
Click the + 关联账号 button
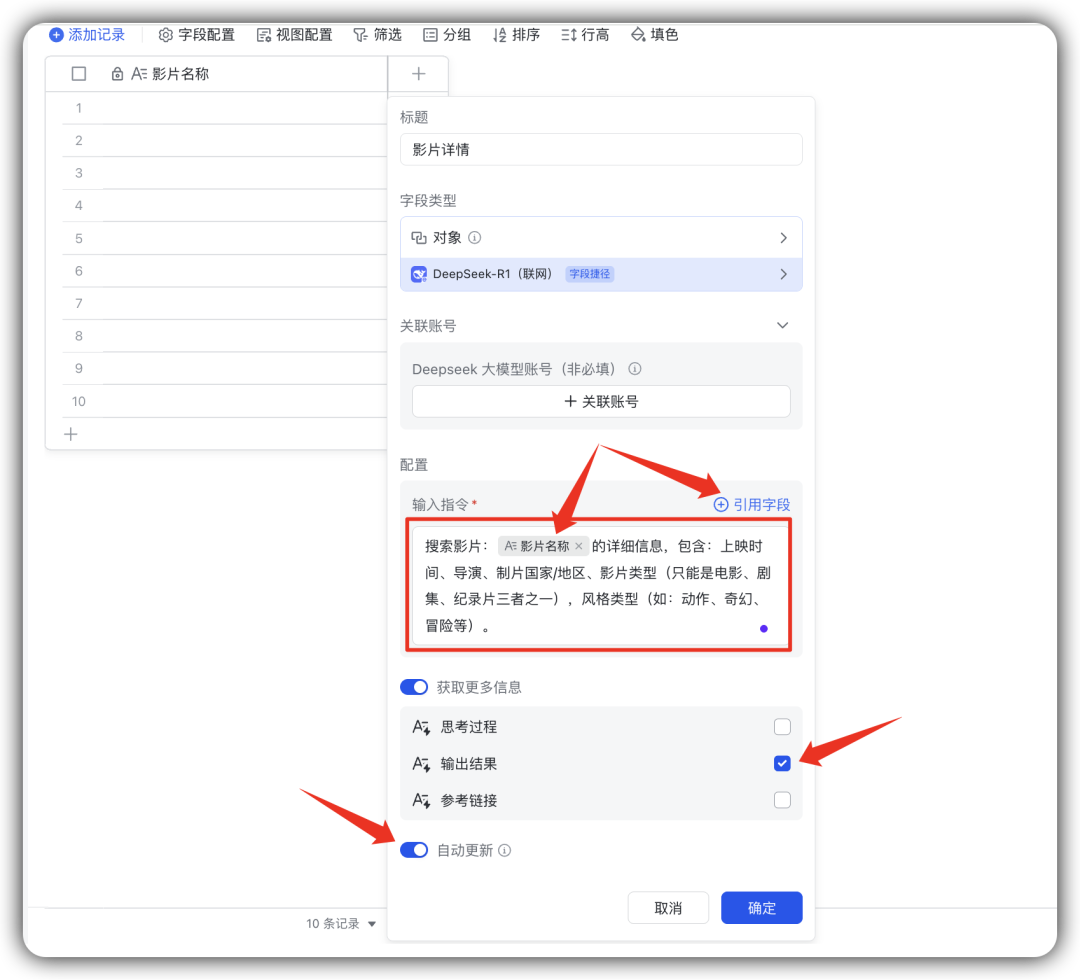coord(601,402)
